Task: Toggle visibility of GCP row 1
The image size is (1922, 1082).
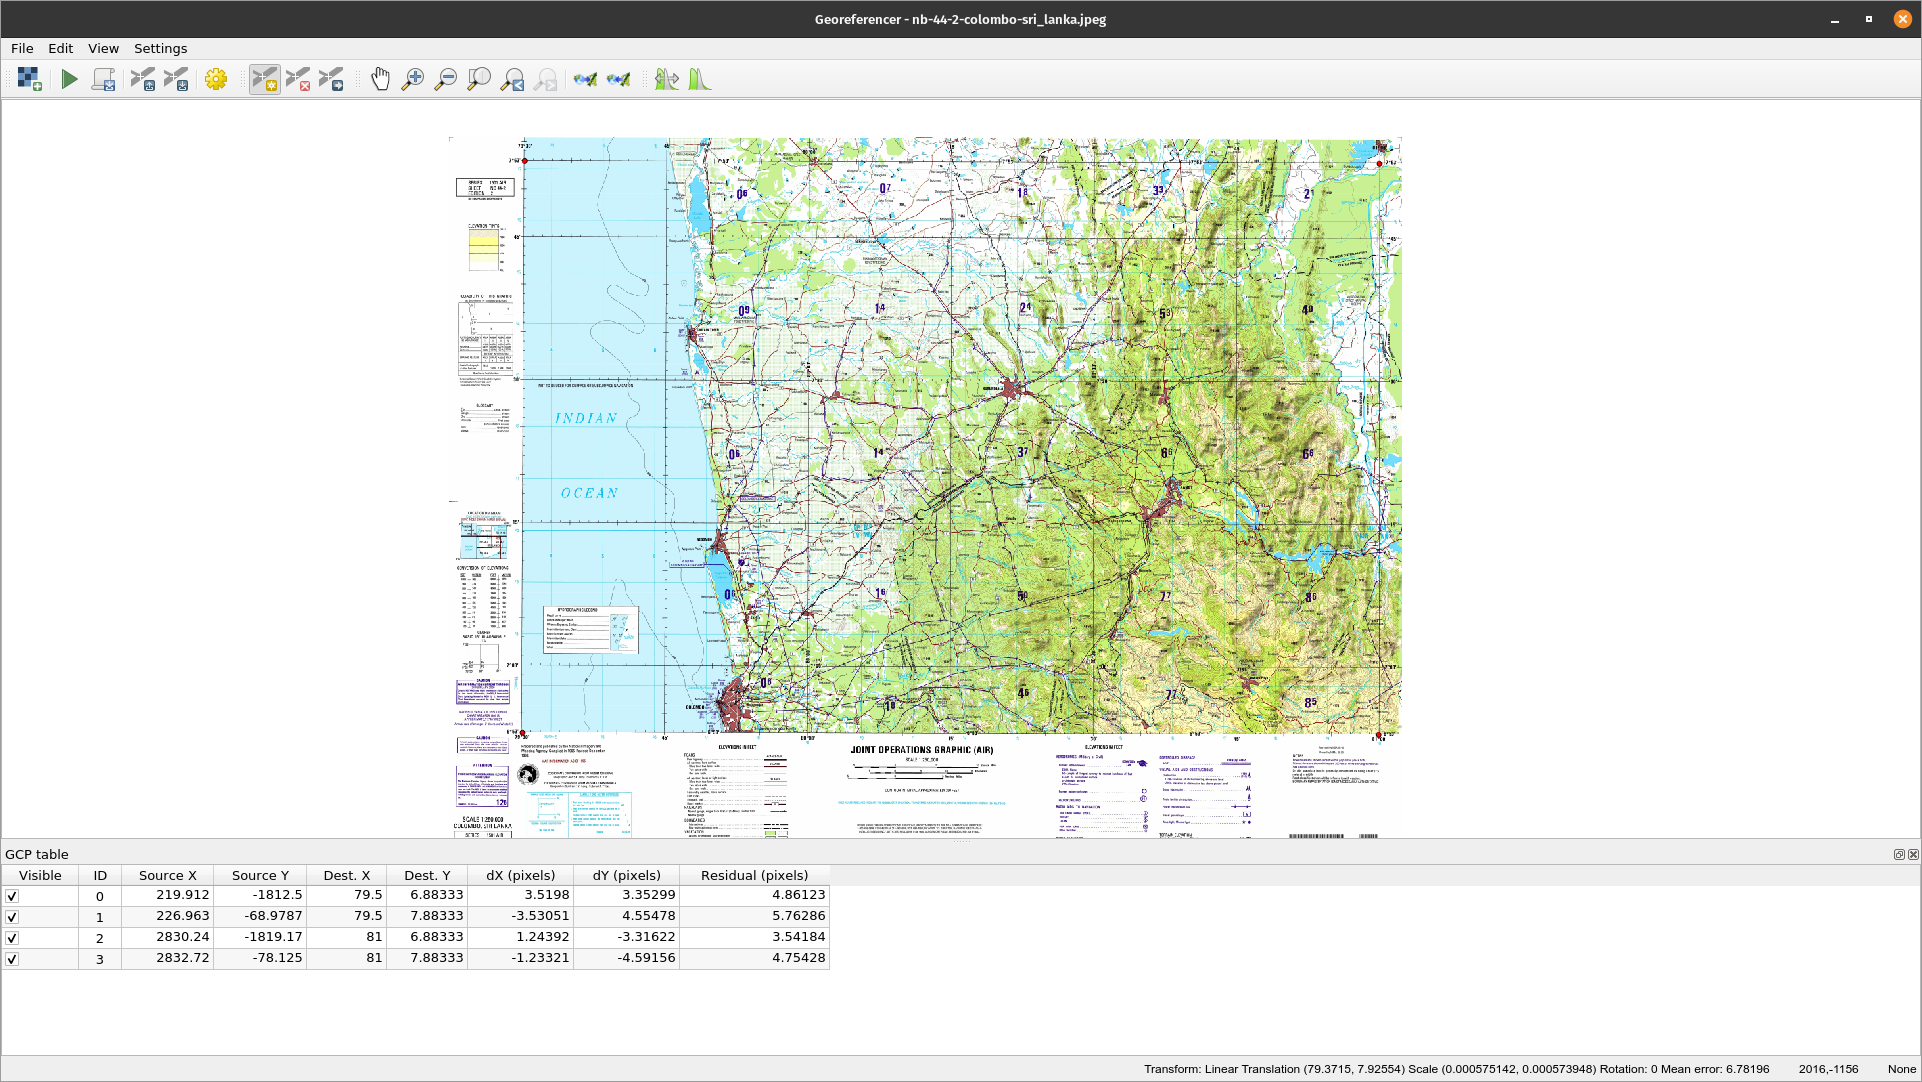Action: 12,917
